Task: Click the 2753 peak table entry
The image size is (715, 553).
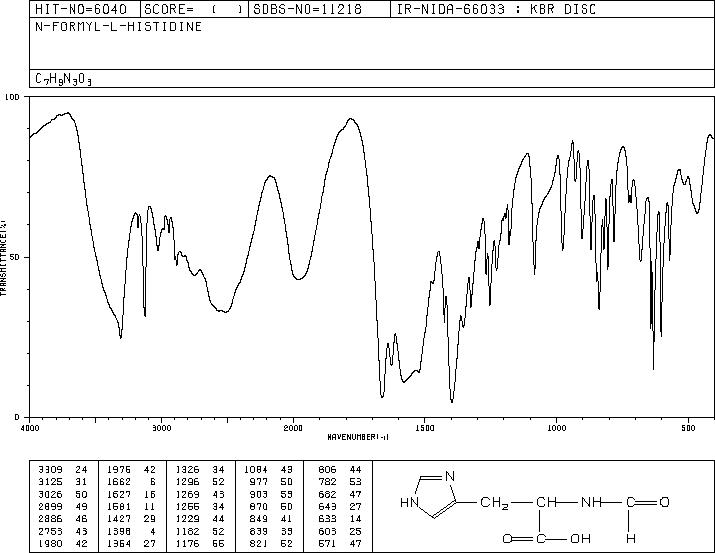Action: [x=62, y=531]
